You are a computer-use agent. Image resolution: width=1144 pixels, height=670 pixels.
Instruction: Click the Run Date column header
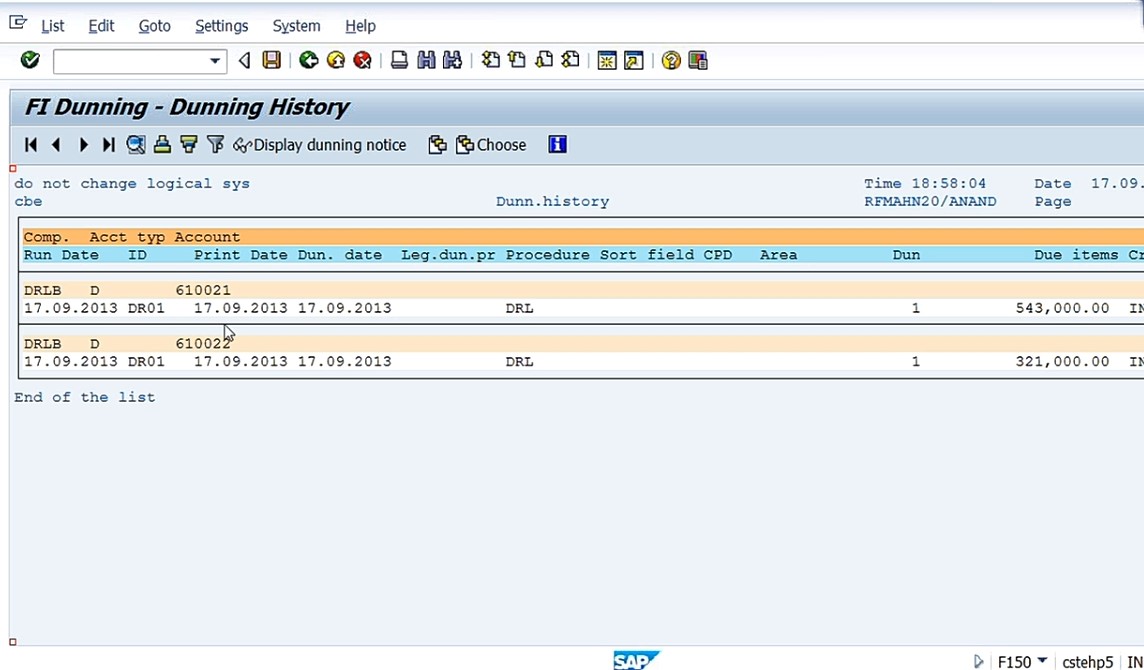[x=61, y=255]
